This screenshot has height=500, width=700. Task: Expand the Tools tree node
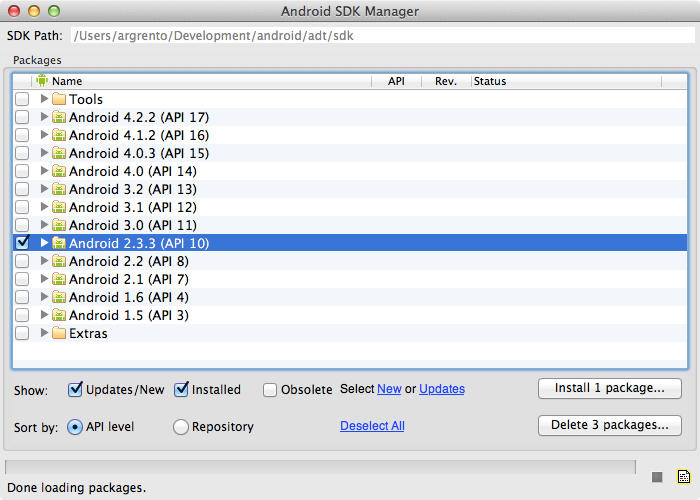[x=44, y=99]
